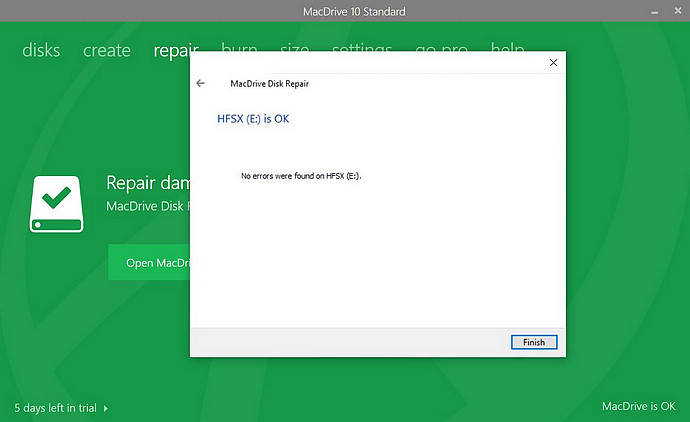The width and height of the screenshot is (690, 422).
Task: Open the settings tab
Action: point(362,47)
